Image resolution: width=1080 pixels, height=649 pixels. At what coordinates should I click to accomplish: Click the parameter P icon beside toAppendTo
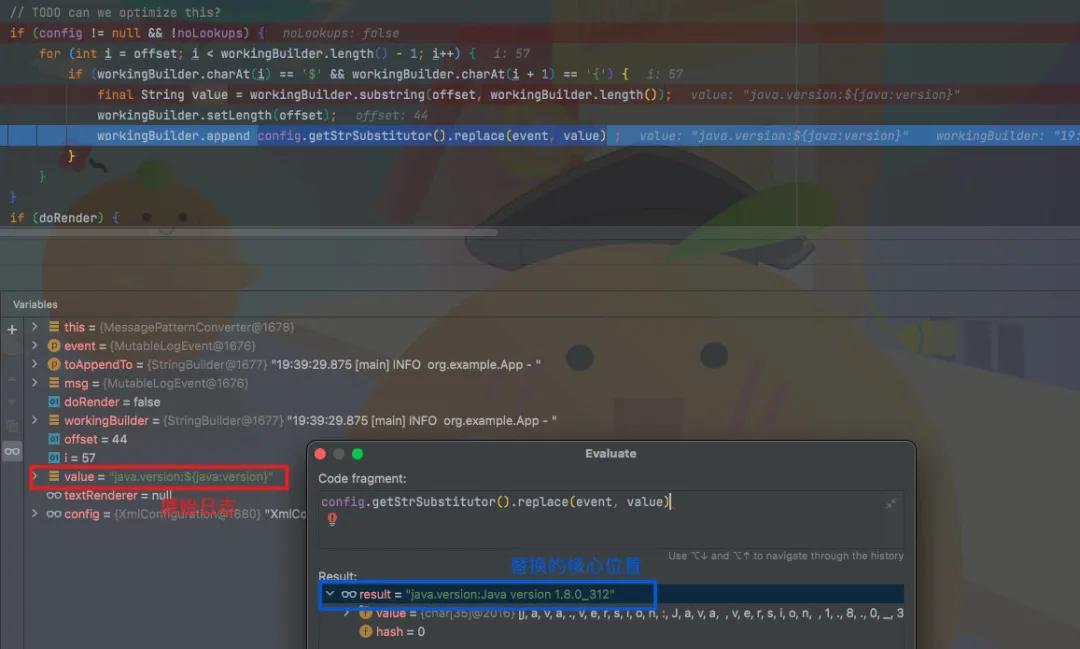[54, 364]
